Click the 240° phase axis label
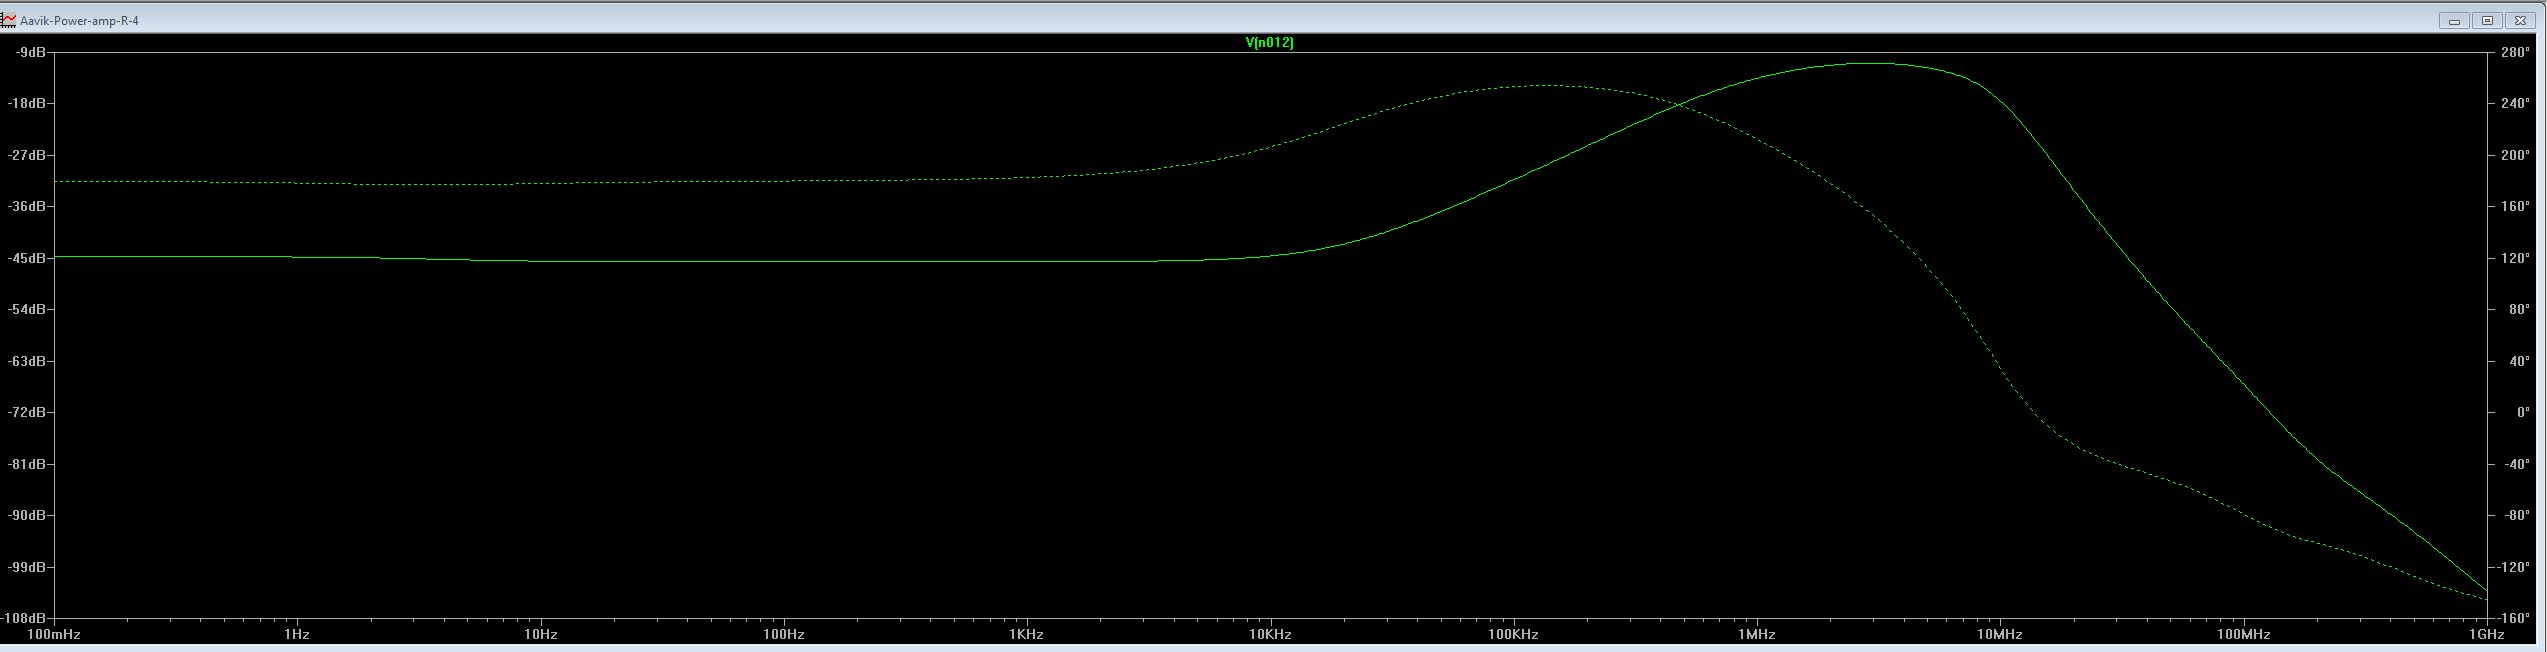The image size is (2547, 652). click(x=2515, y=103)
